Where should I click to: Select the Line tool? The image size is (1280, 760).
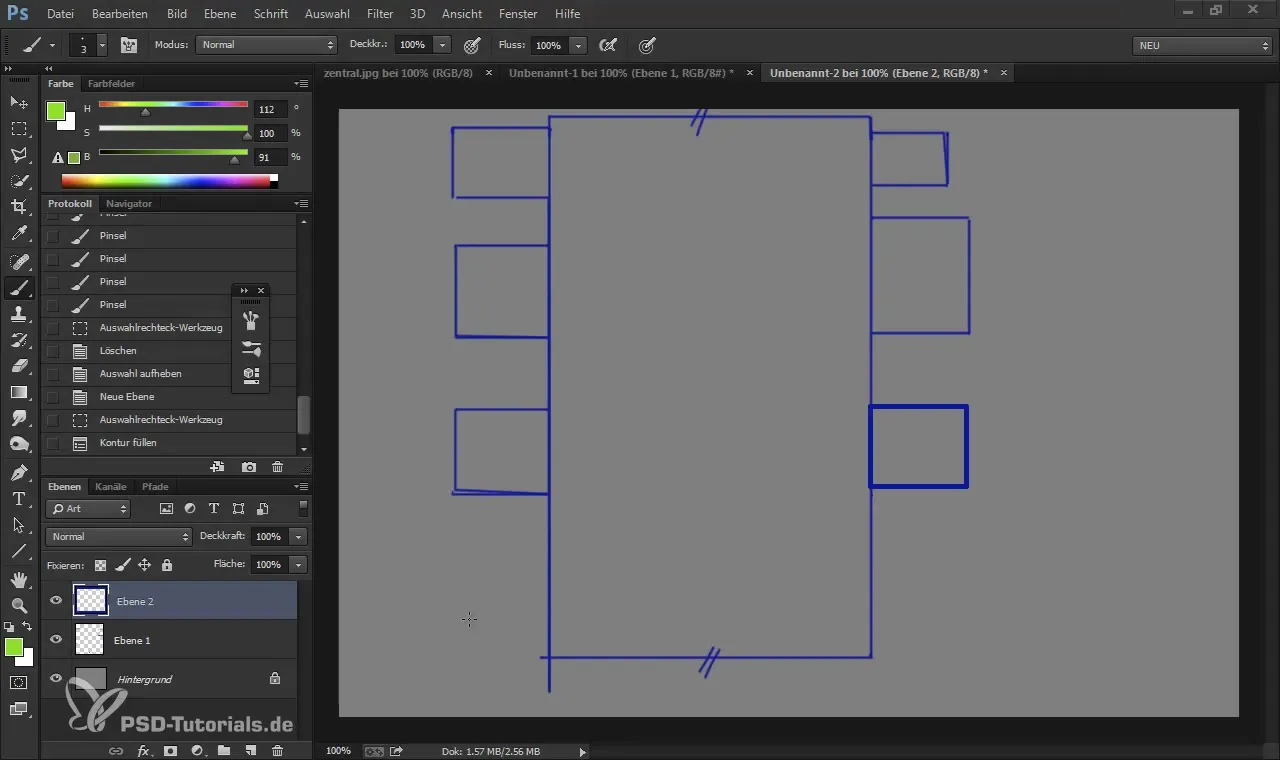(18, 551)
